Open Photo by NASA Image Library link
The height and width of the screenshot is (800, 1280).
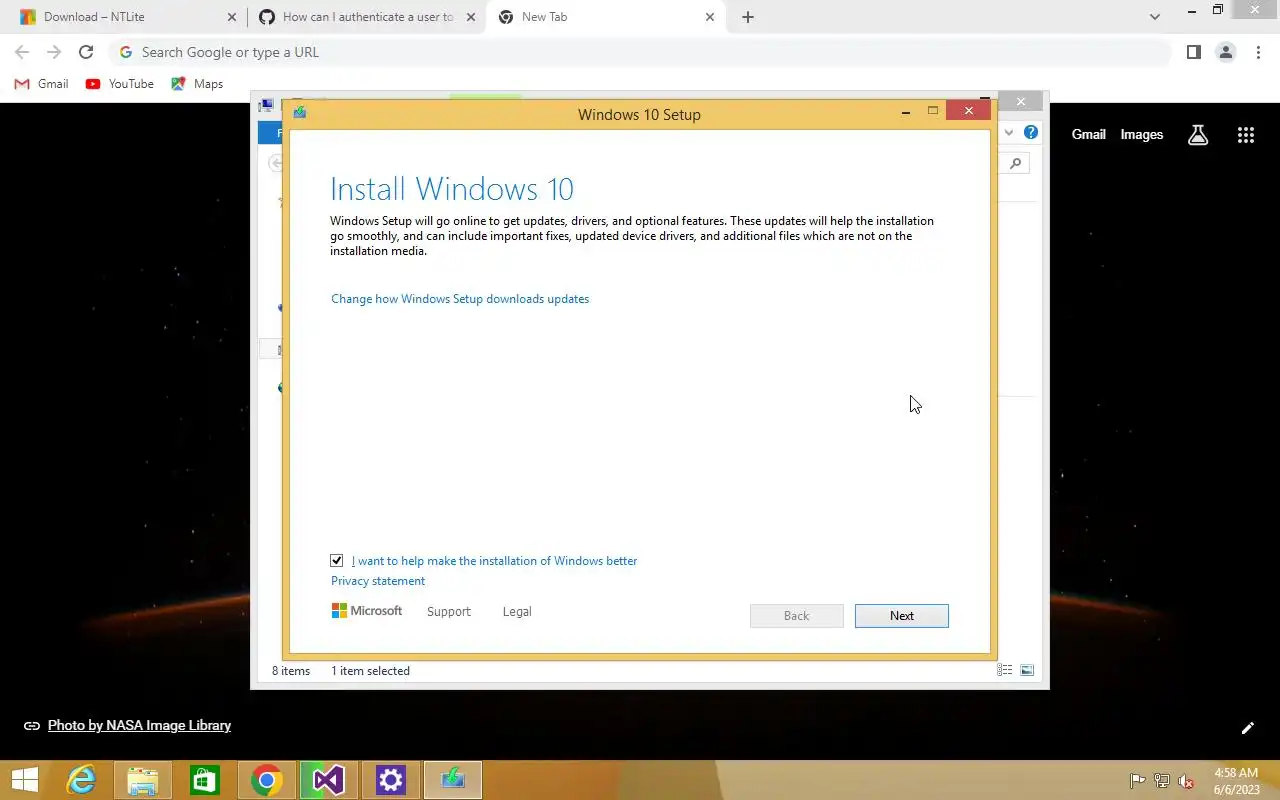click(139, 726)
